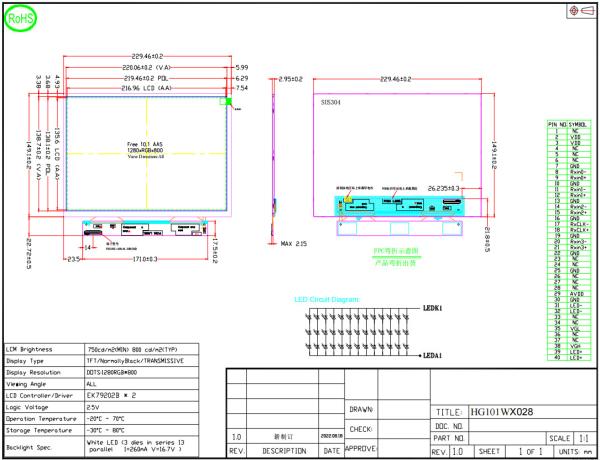Click the 'ALL' viewing angle value

click(x=91, y=384)
